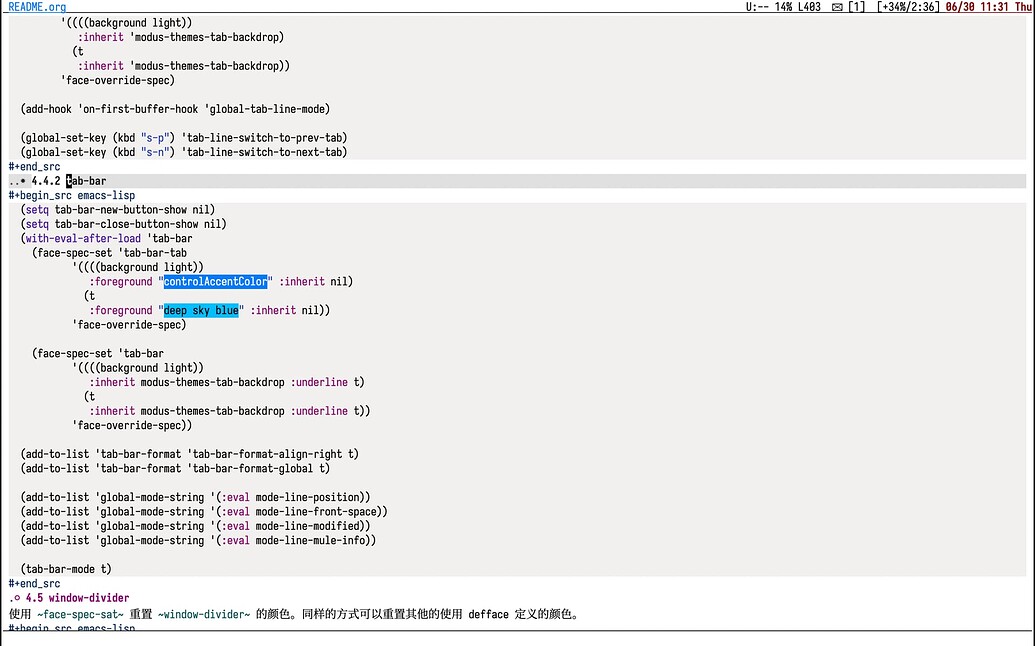The height and width of the screenshot is (646, 1035).
Task: Collapse heading 4.4.2 tab-bar via fold dots
Action: coord(12,181)
